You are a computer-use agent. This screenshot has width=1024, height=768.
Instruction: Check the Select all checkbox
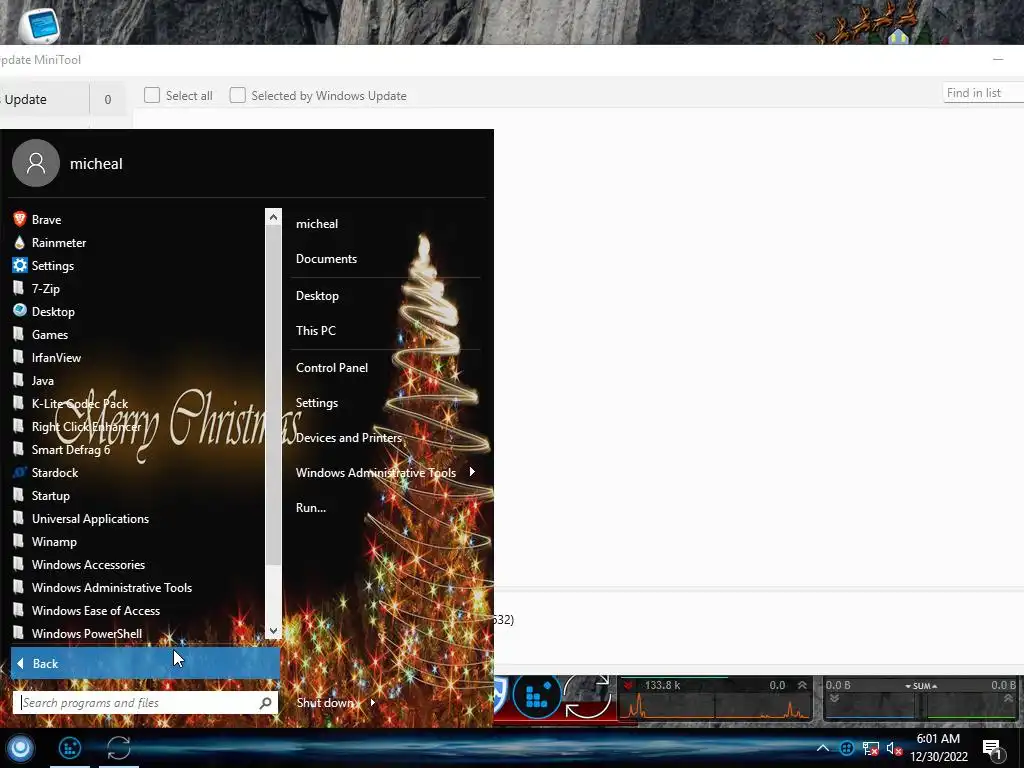pos(152,95)
